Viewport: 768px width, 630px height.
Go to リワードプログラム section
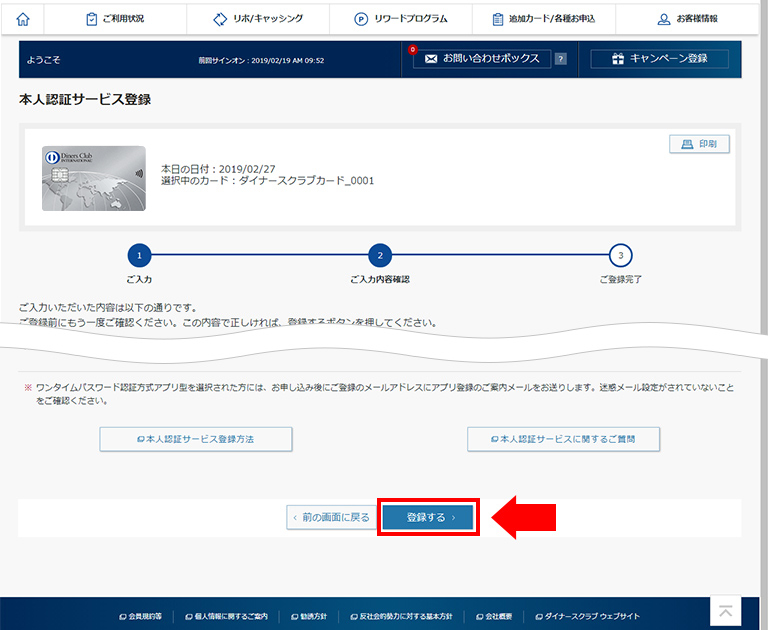click(401, 19)
